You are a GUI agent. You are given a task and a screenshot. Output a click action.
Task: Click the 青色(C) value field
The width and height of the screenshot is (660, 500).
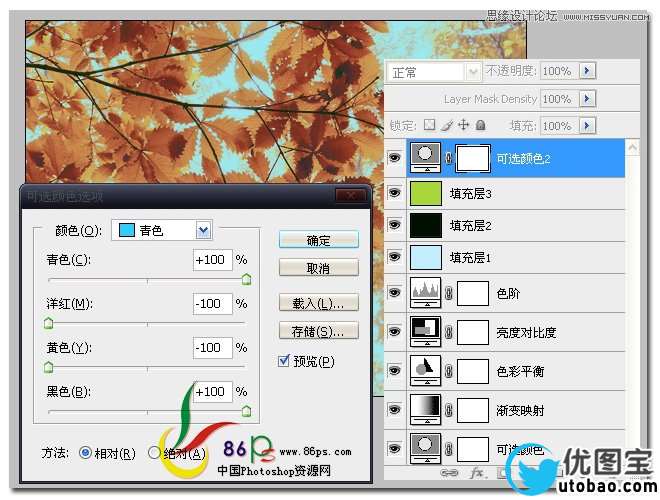click(x=213, y=260)
